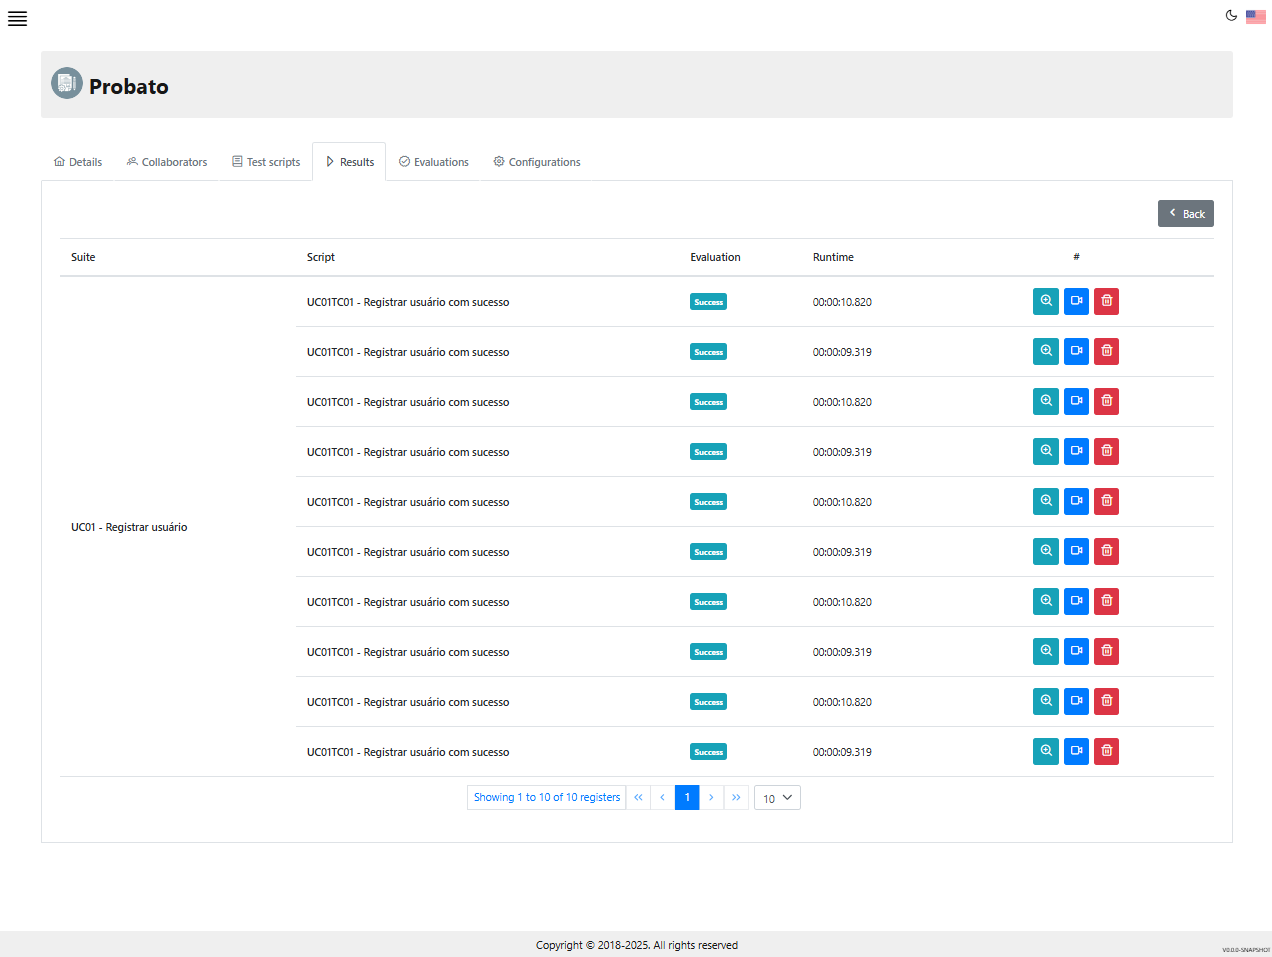Delete the last result row
1272x957 pixels.
(1106, 751)
